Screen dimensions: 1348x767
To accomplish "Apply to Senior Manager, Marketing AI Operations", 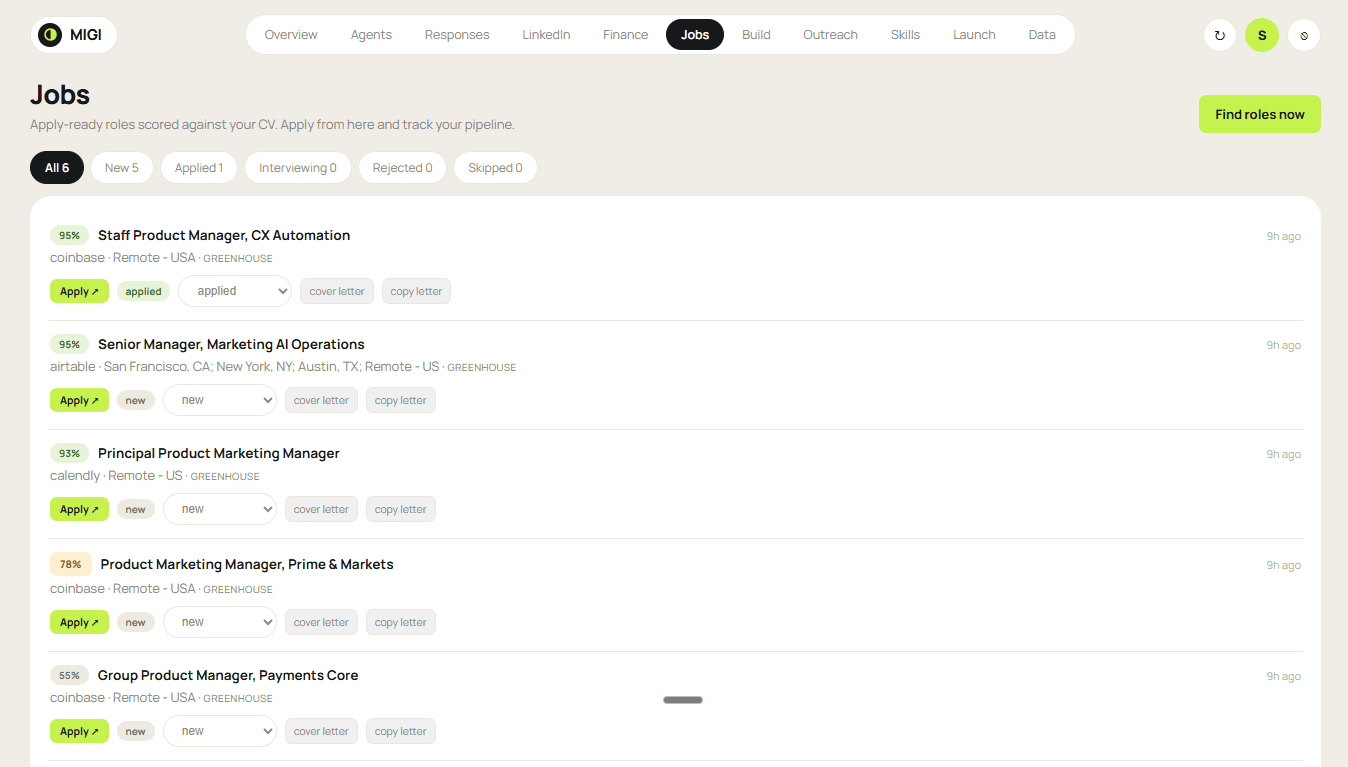I will coord(79,400).
